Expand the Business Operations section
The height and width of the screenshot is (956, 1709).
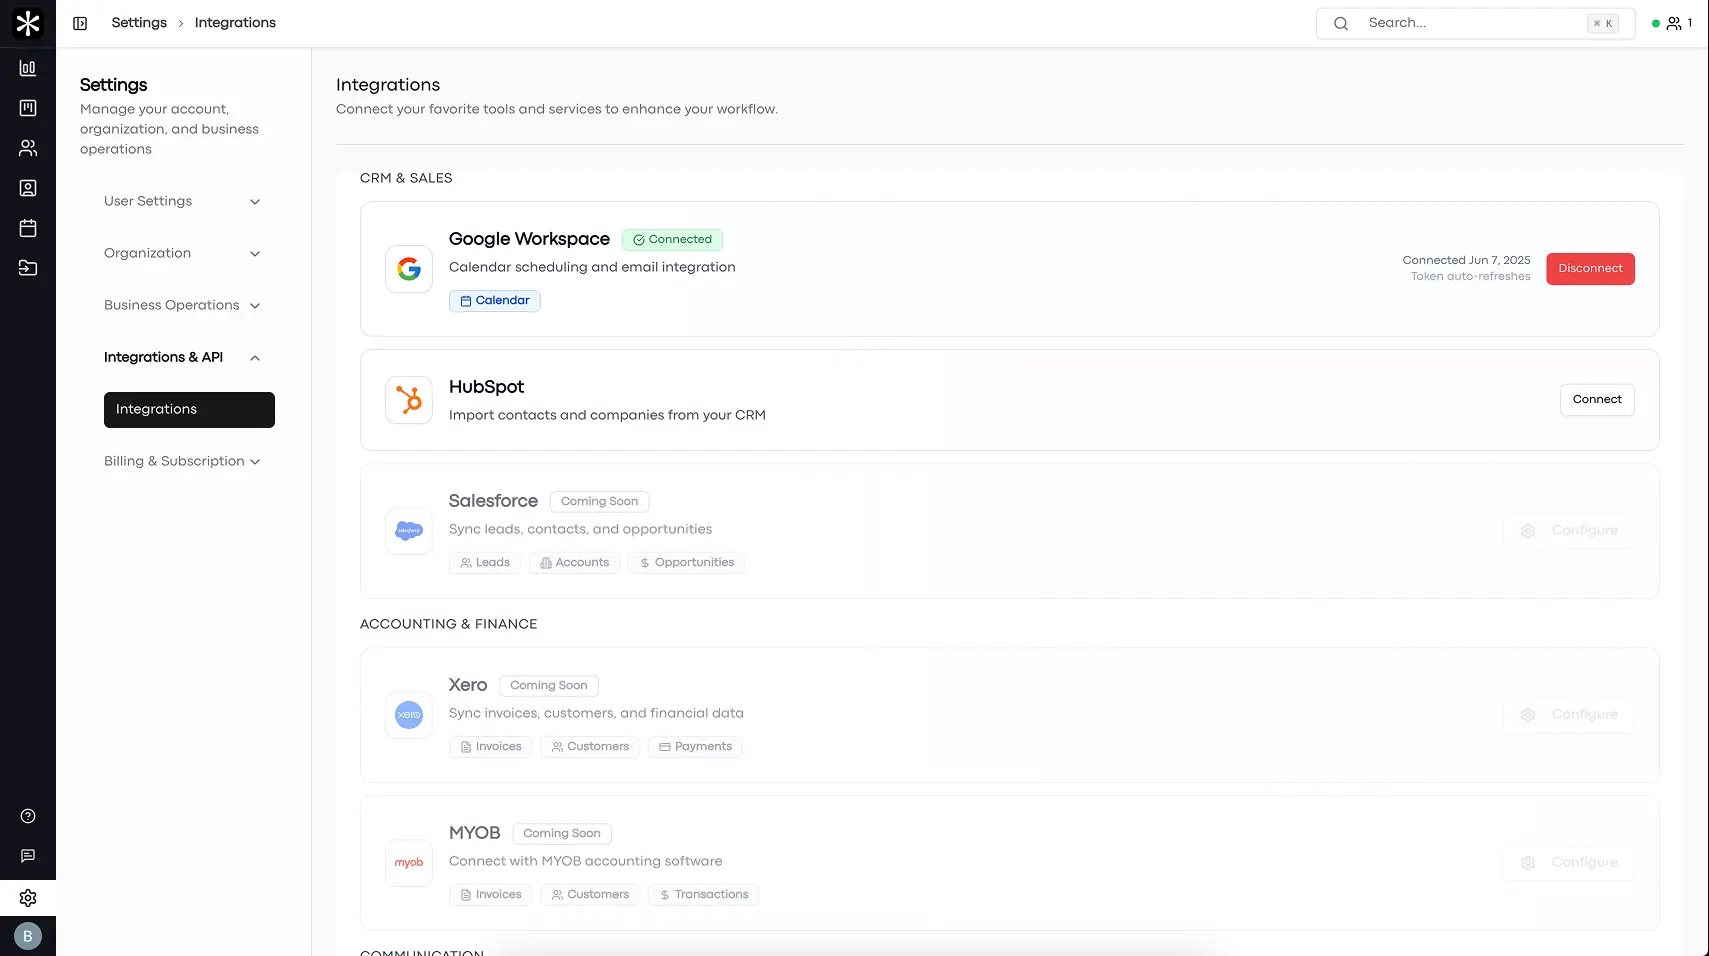point(181,305)
